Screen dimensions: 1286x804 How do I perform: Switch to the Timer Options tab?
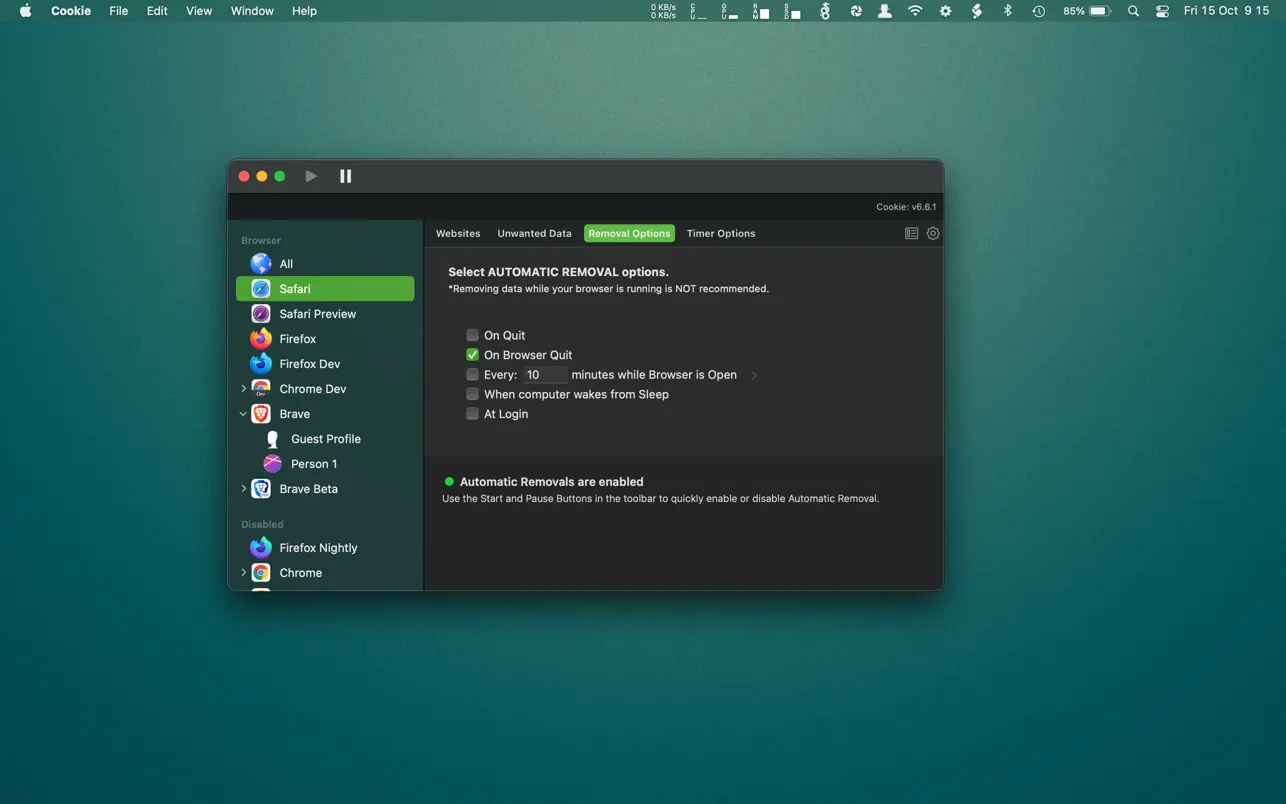coord(720,233)
